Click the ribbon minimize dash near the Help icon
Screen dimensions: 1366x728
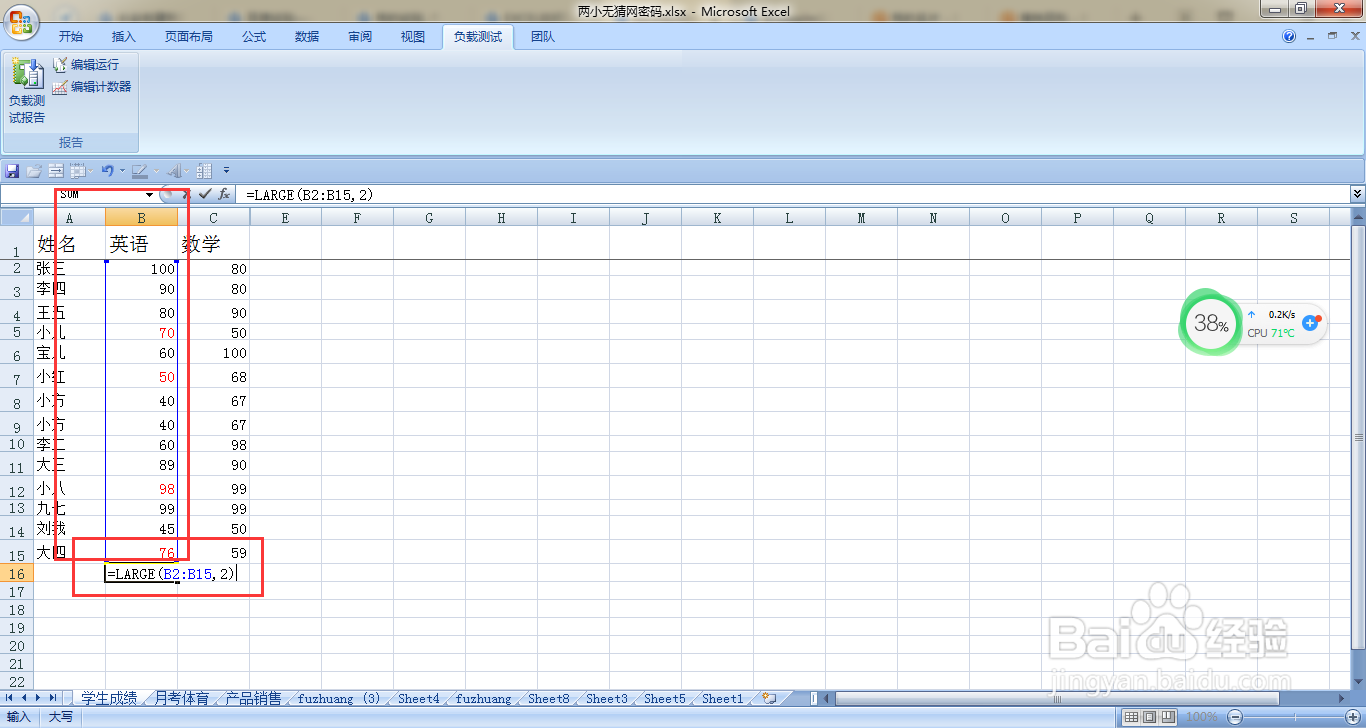click(x=1311, y=36)
